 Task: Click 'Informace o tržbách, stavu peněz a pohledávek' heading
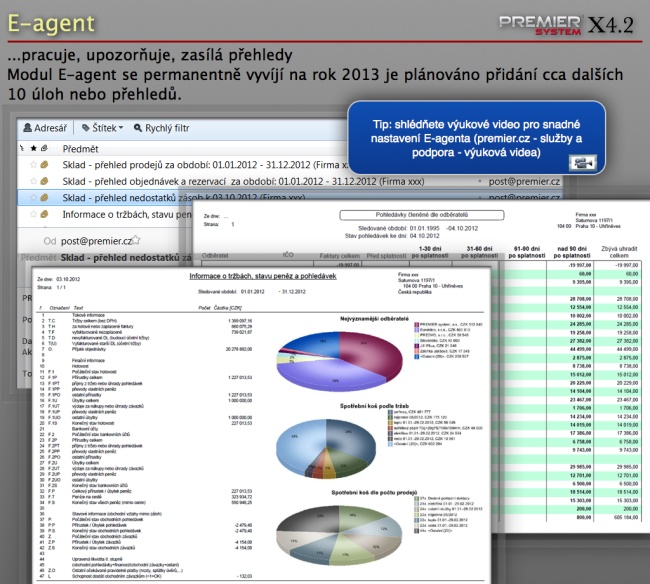(263, 276)
